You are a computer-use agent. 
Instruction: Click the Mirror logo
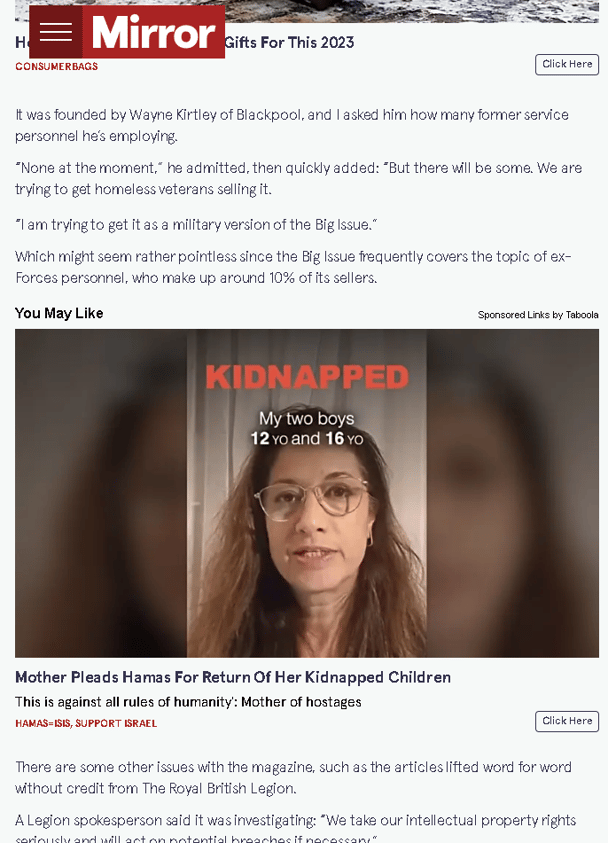coord(154,32)
